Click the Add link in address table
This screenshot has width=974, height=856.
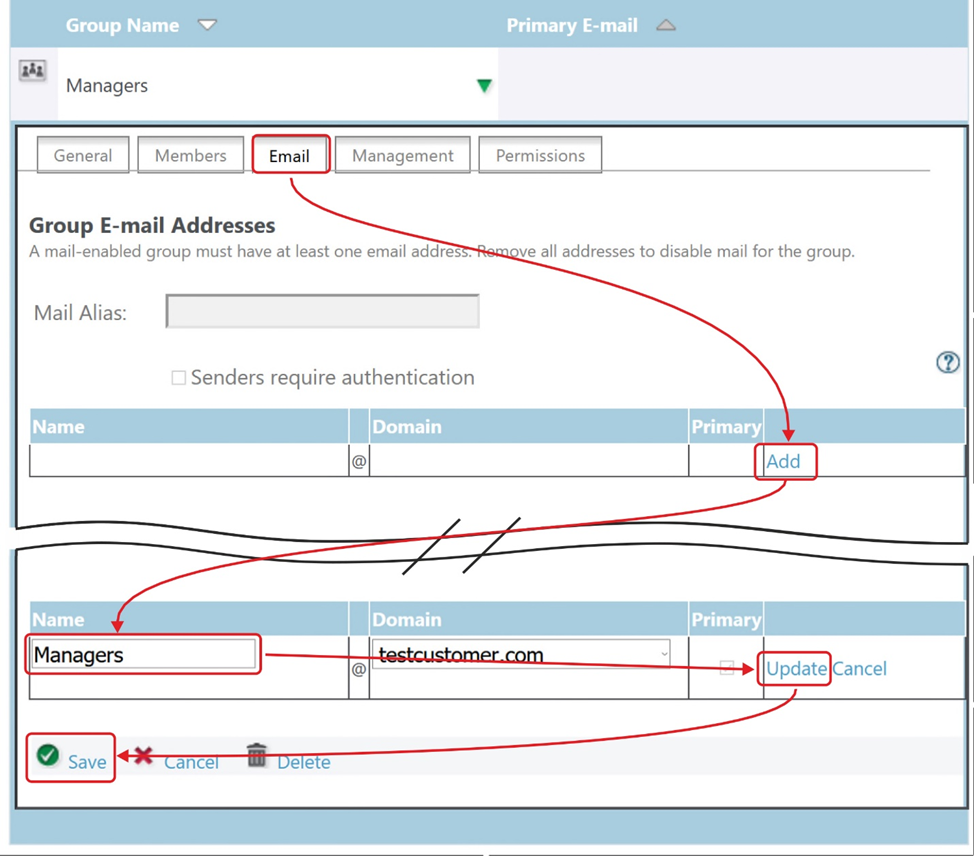pyautogui.click(x=783, y=461)
